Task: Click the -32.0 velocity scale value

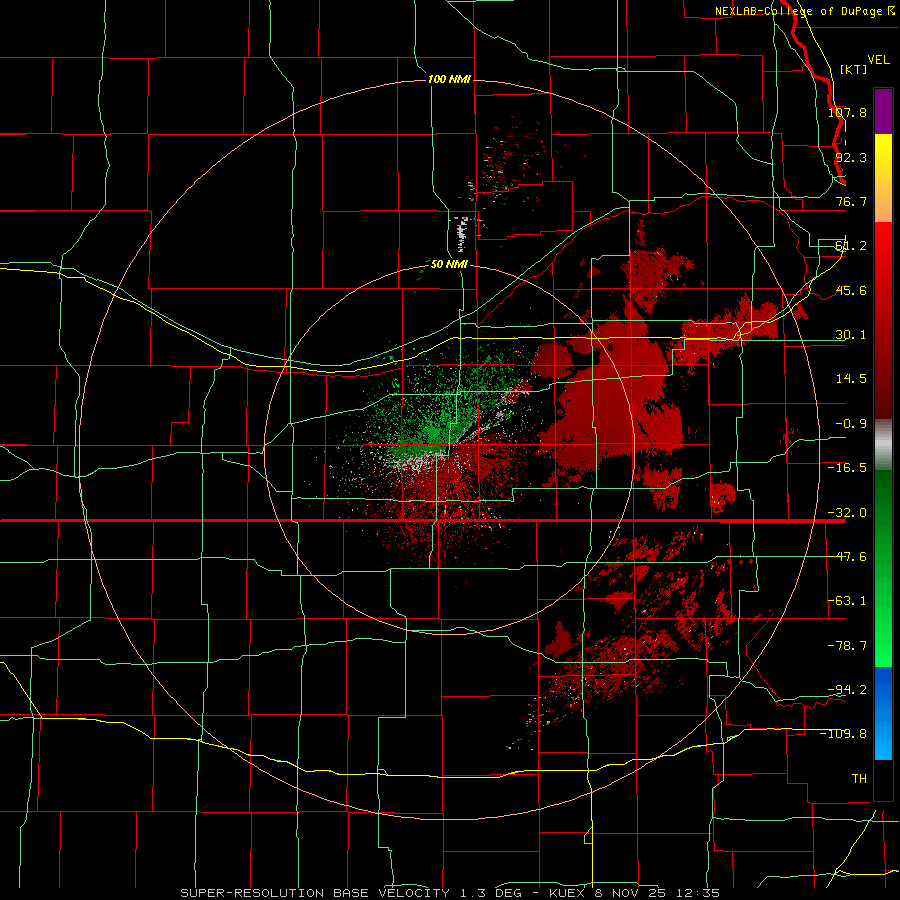Action: 847,512
